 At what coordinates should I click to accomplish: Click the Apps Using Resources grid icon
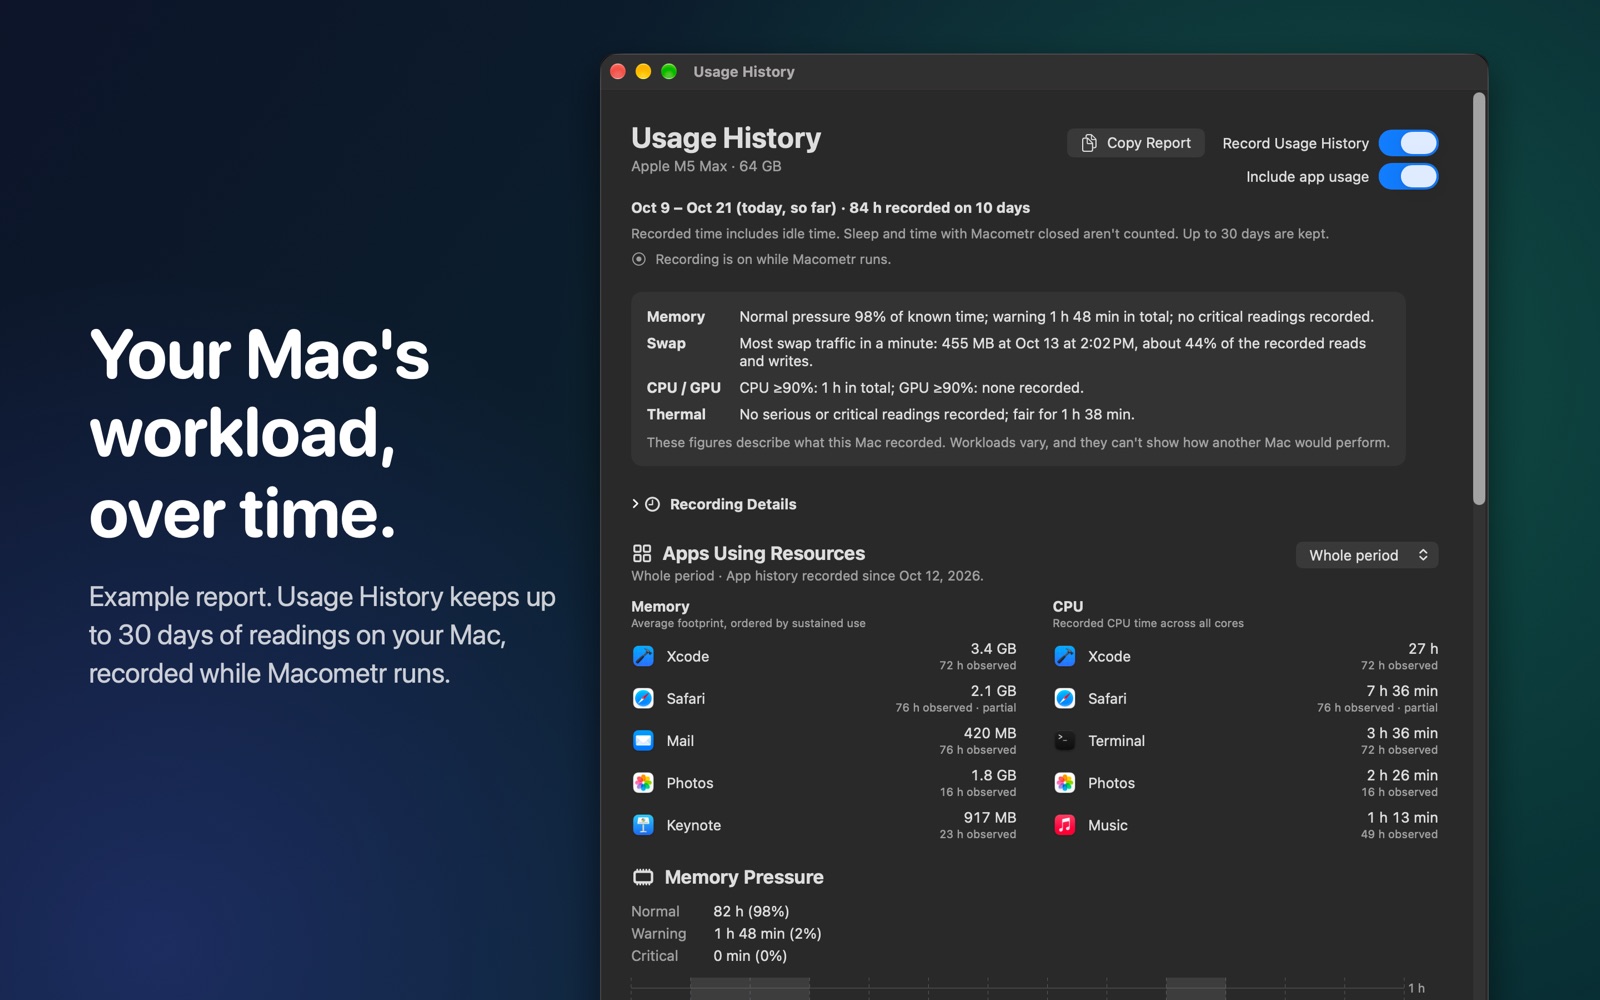642,553
